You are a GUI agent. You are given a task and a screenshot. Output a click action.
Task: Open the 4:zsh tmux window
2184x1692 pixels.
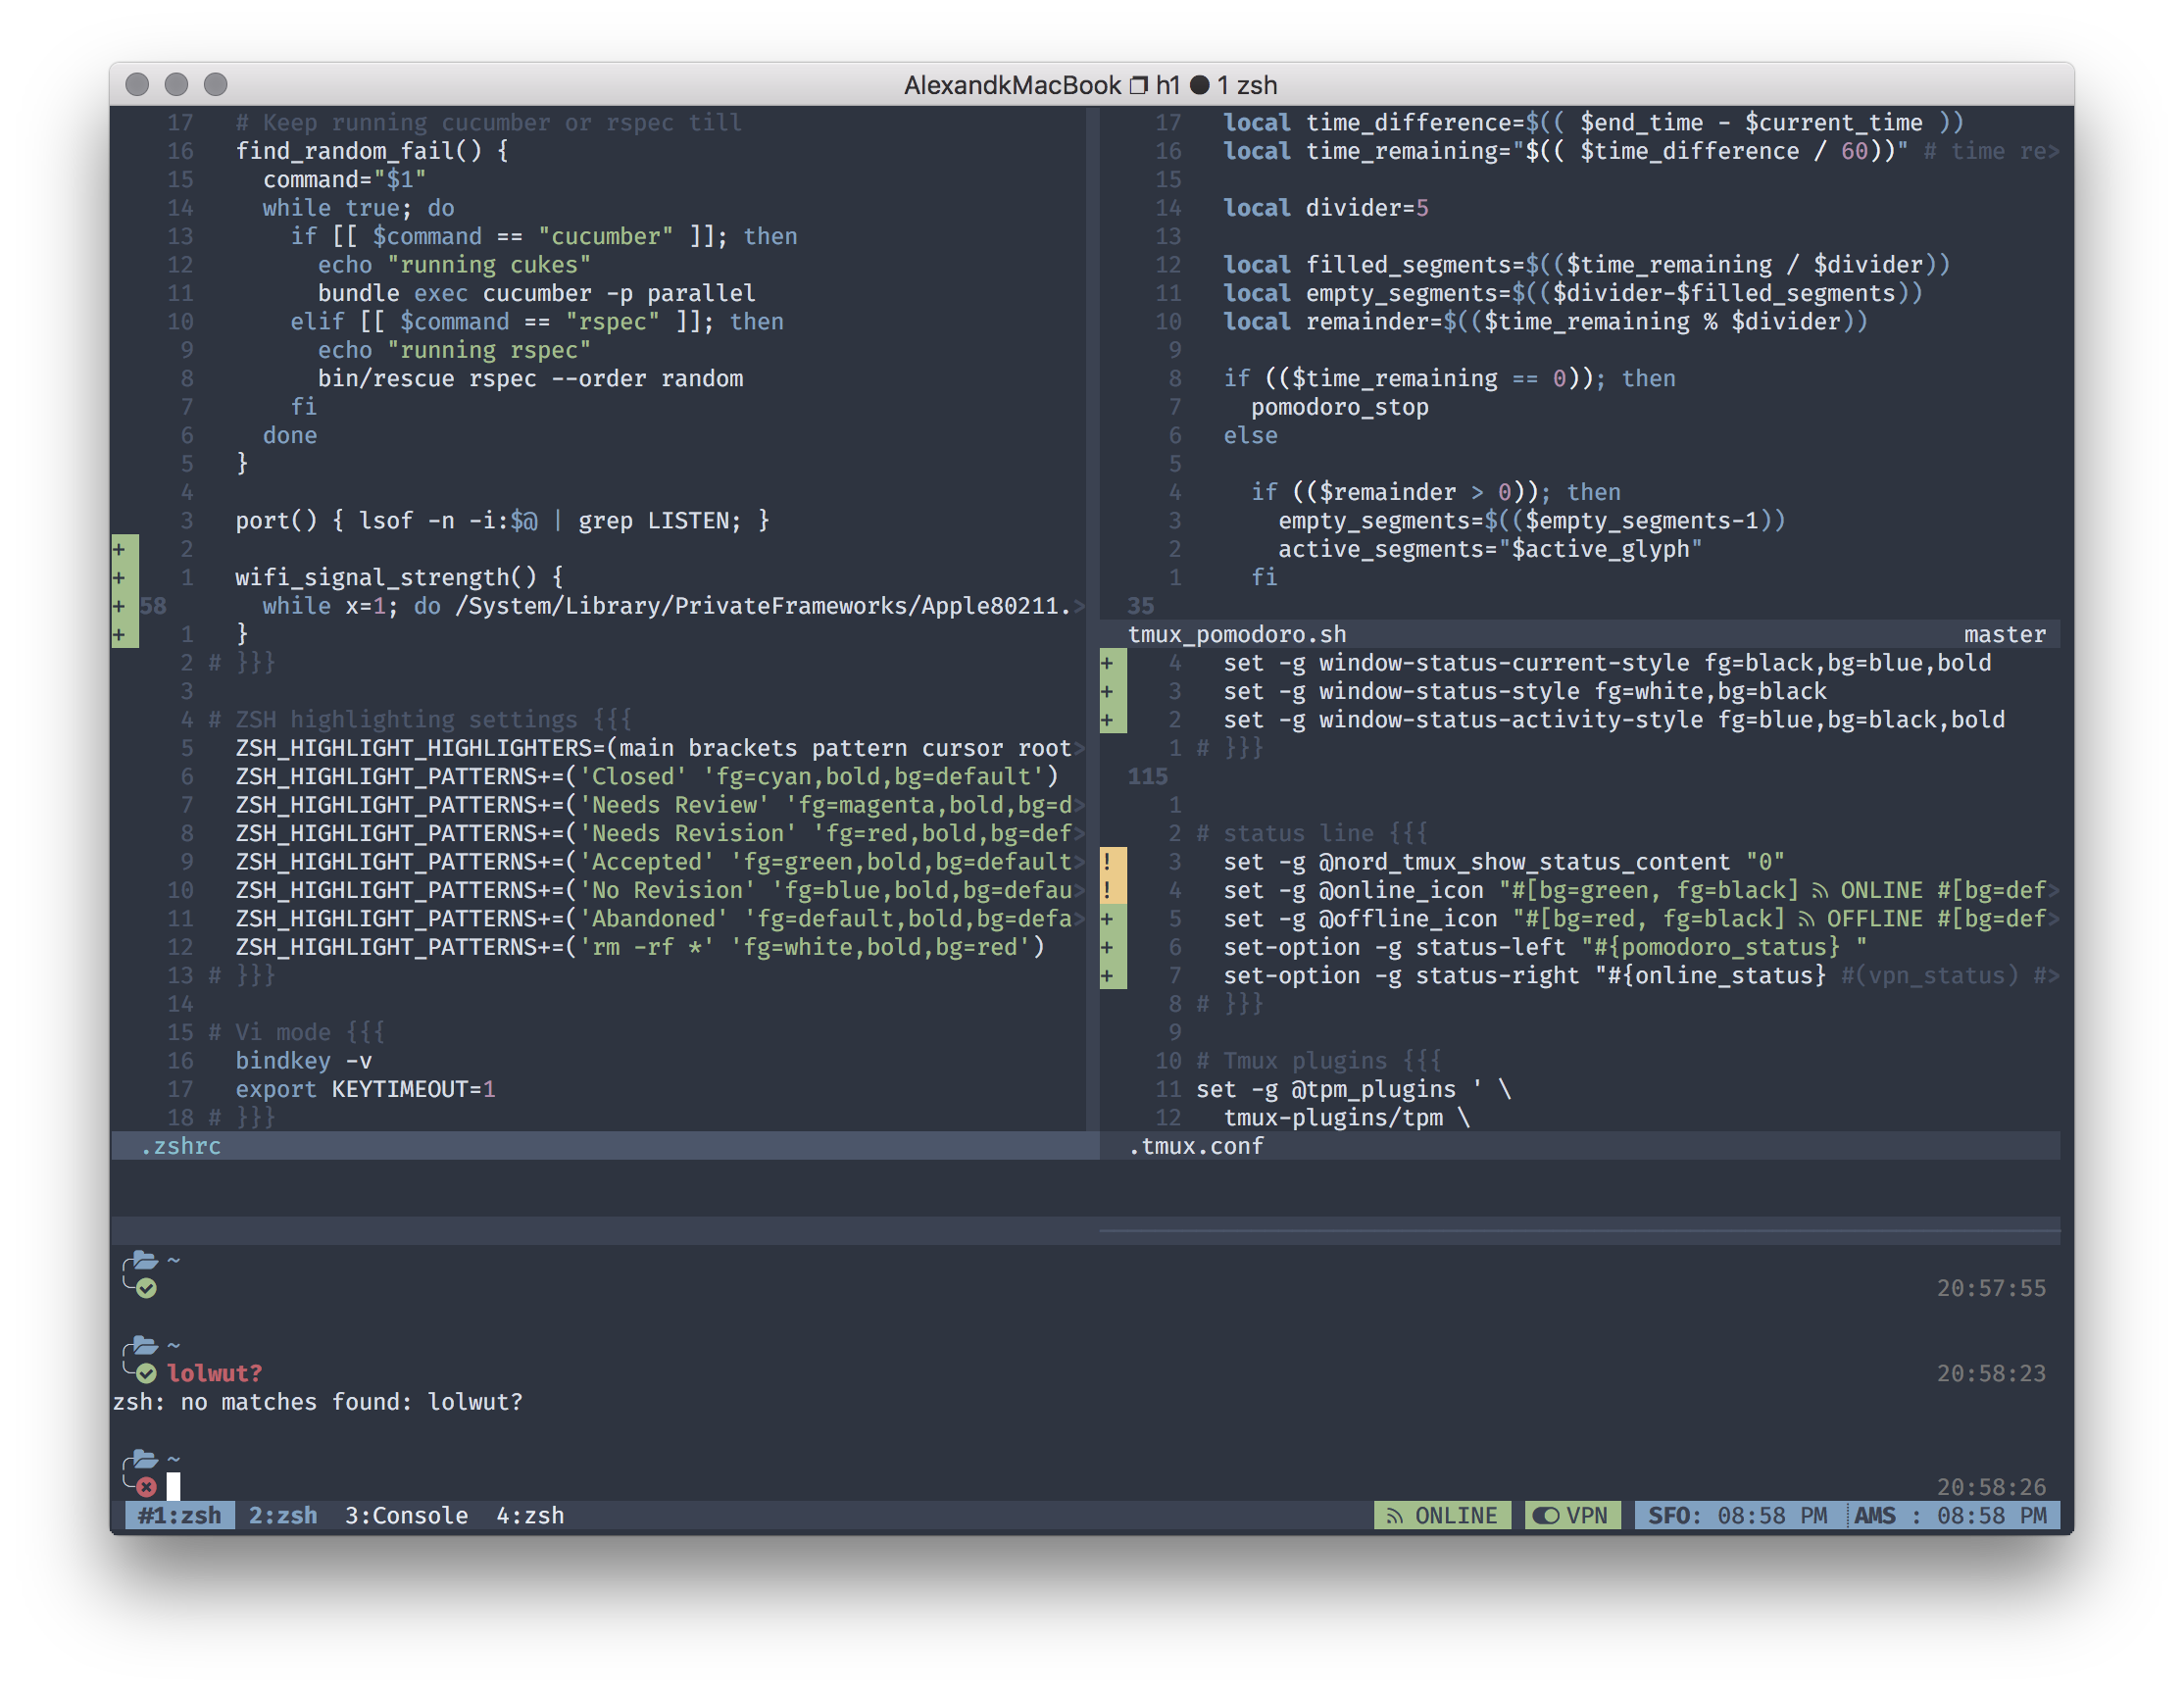[x=530, y=1516]
